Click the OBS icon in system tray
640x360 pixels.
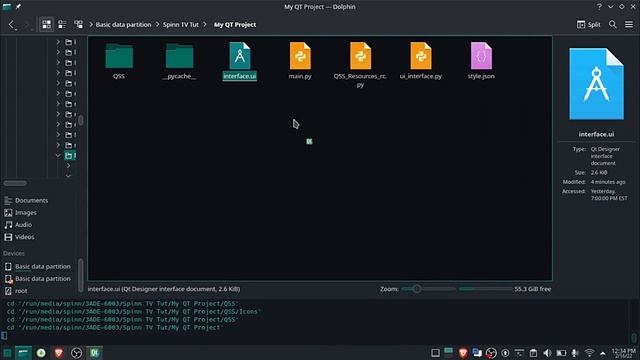point(491,353)
